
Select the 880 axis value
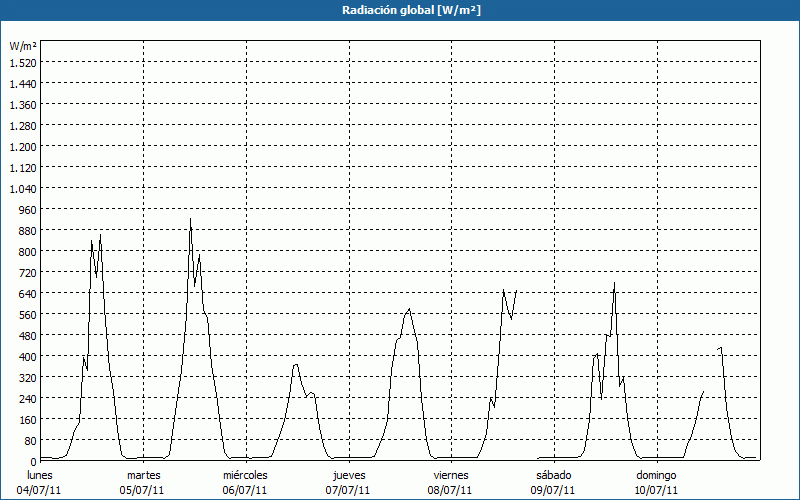(x=28, y=231)
